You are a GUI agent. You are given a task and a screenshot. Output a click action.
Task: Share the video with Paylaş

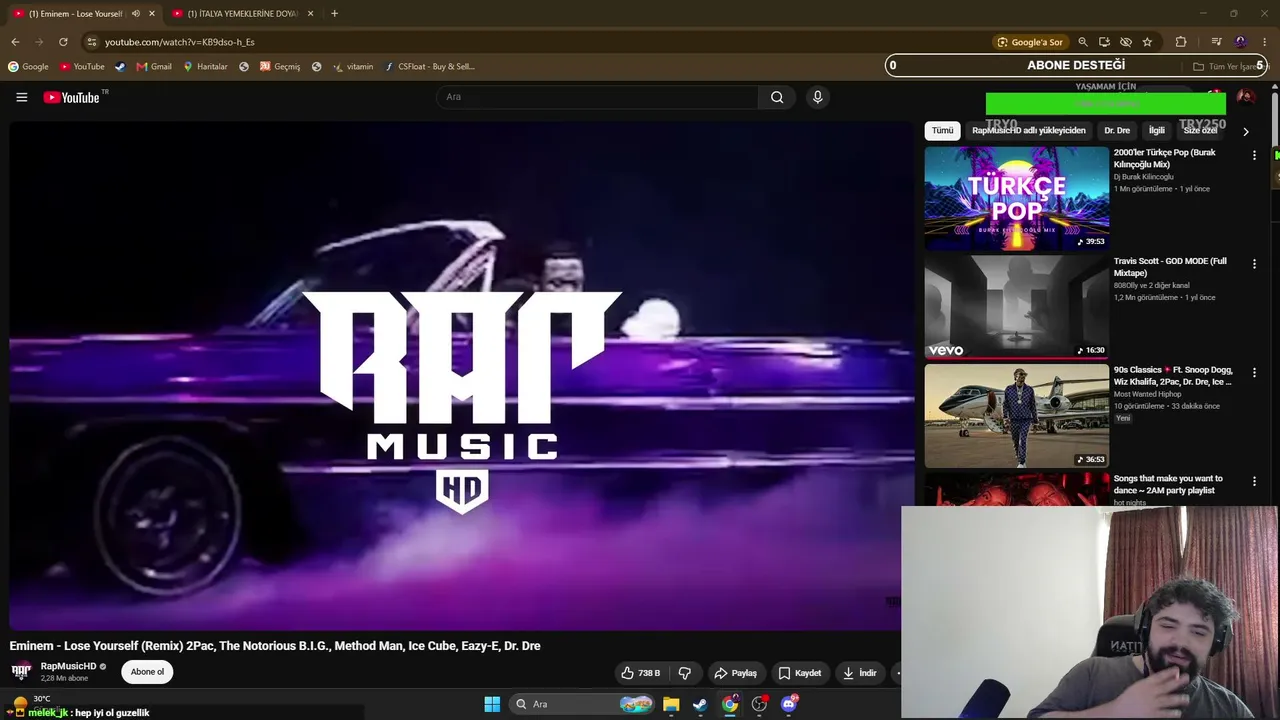(735, 673)
